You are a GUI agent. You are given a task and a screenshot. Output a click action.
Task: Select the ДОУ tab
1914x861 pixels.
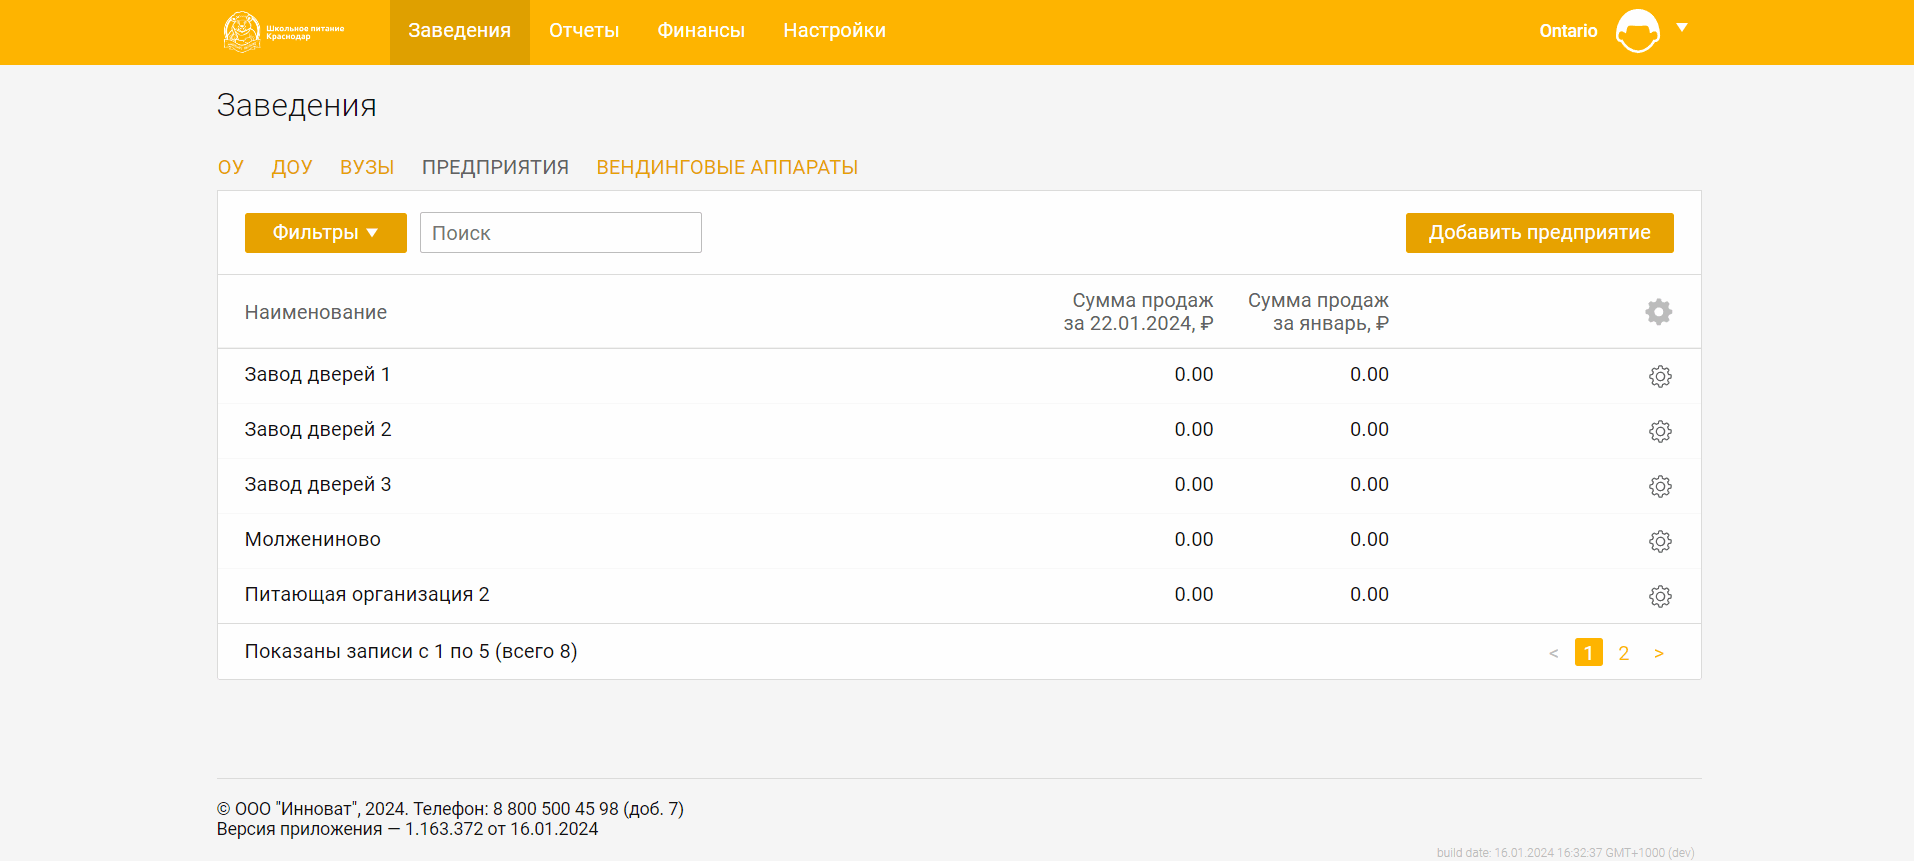[292, 167]
